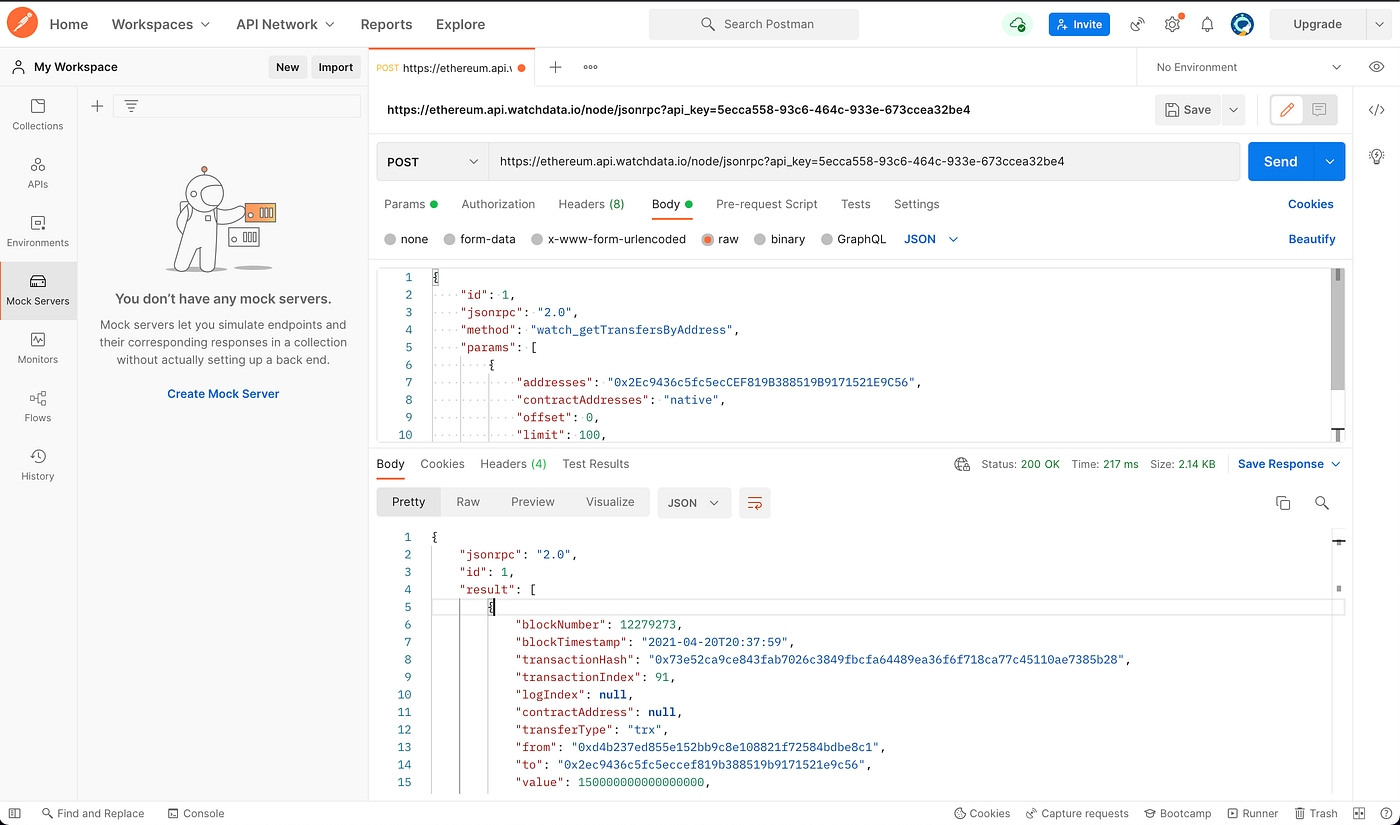1400x825 pixels.
Task: Switch to the Pre-request Script tab
Action: (766, 204)
